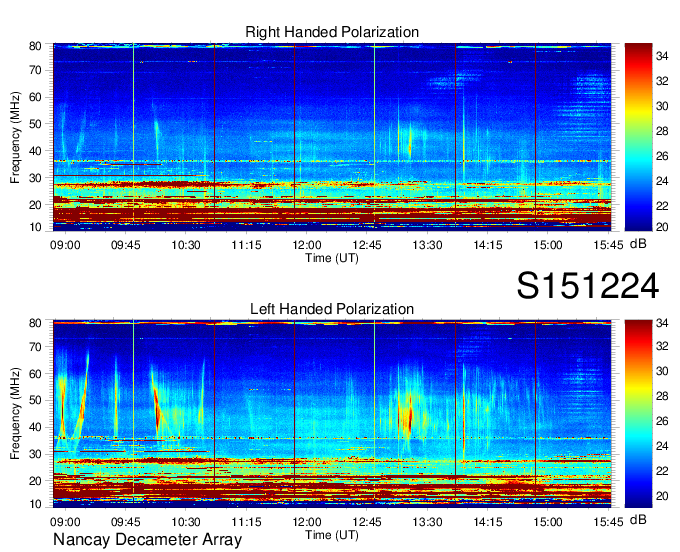Click the Right Handed Polarization spectrogram

coord(332,137)
